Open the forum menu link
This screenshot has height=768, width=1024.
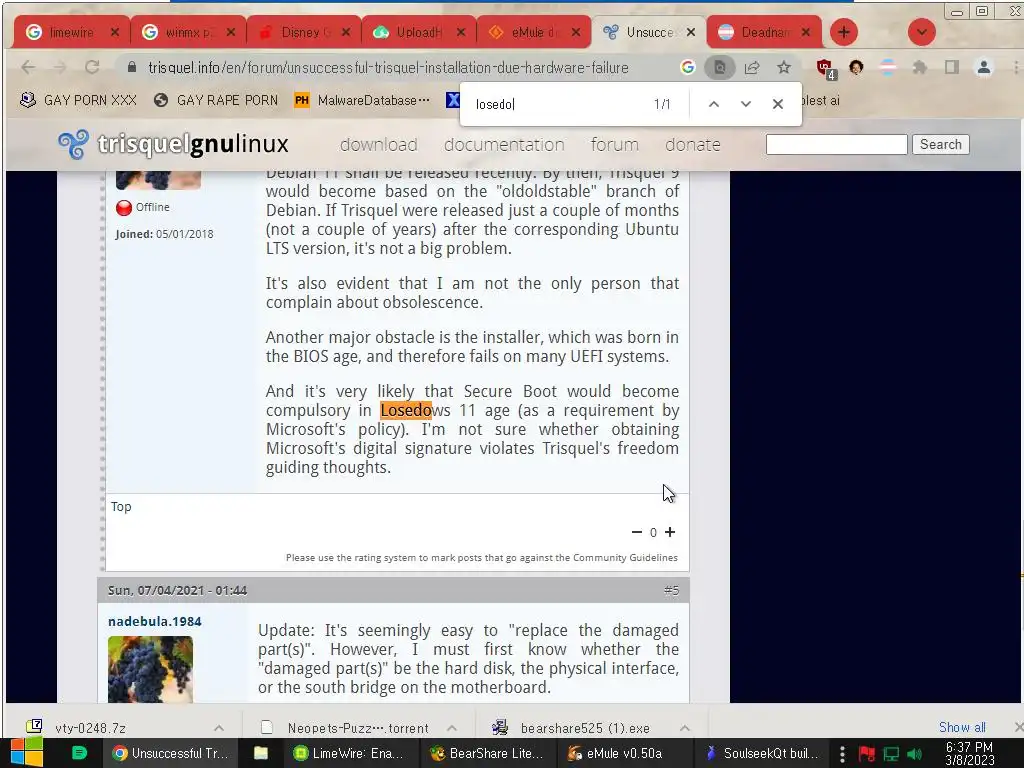click(x=615, y=144)
